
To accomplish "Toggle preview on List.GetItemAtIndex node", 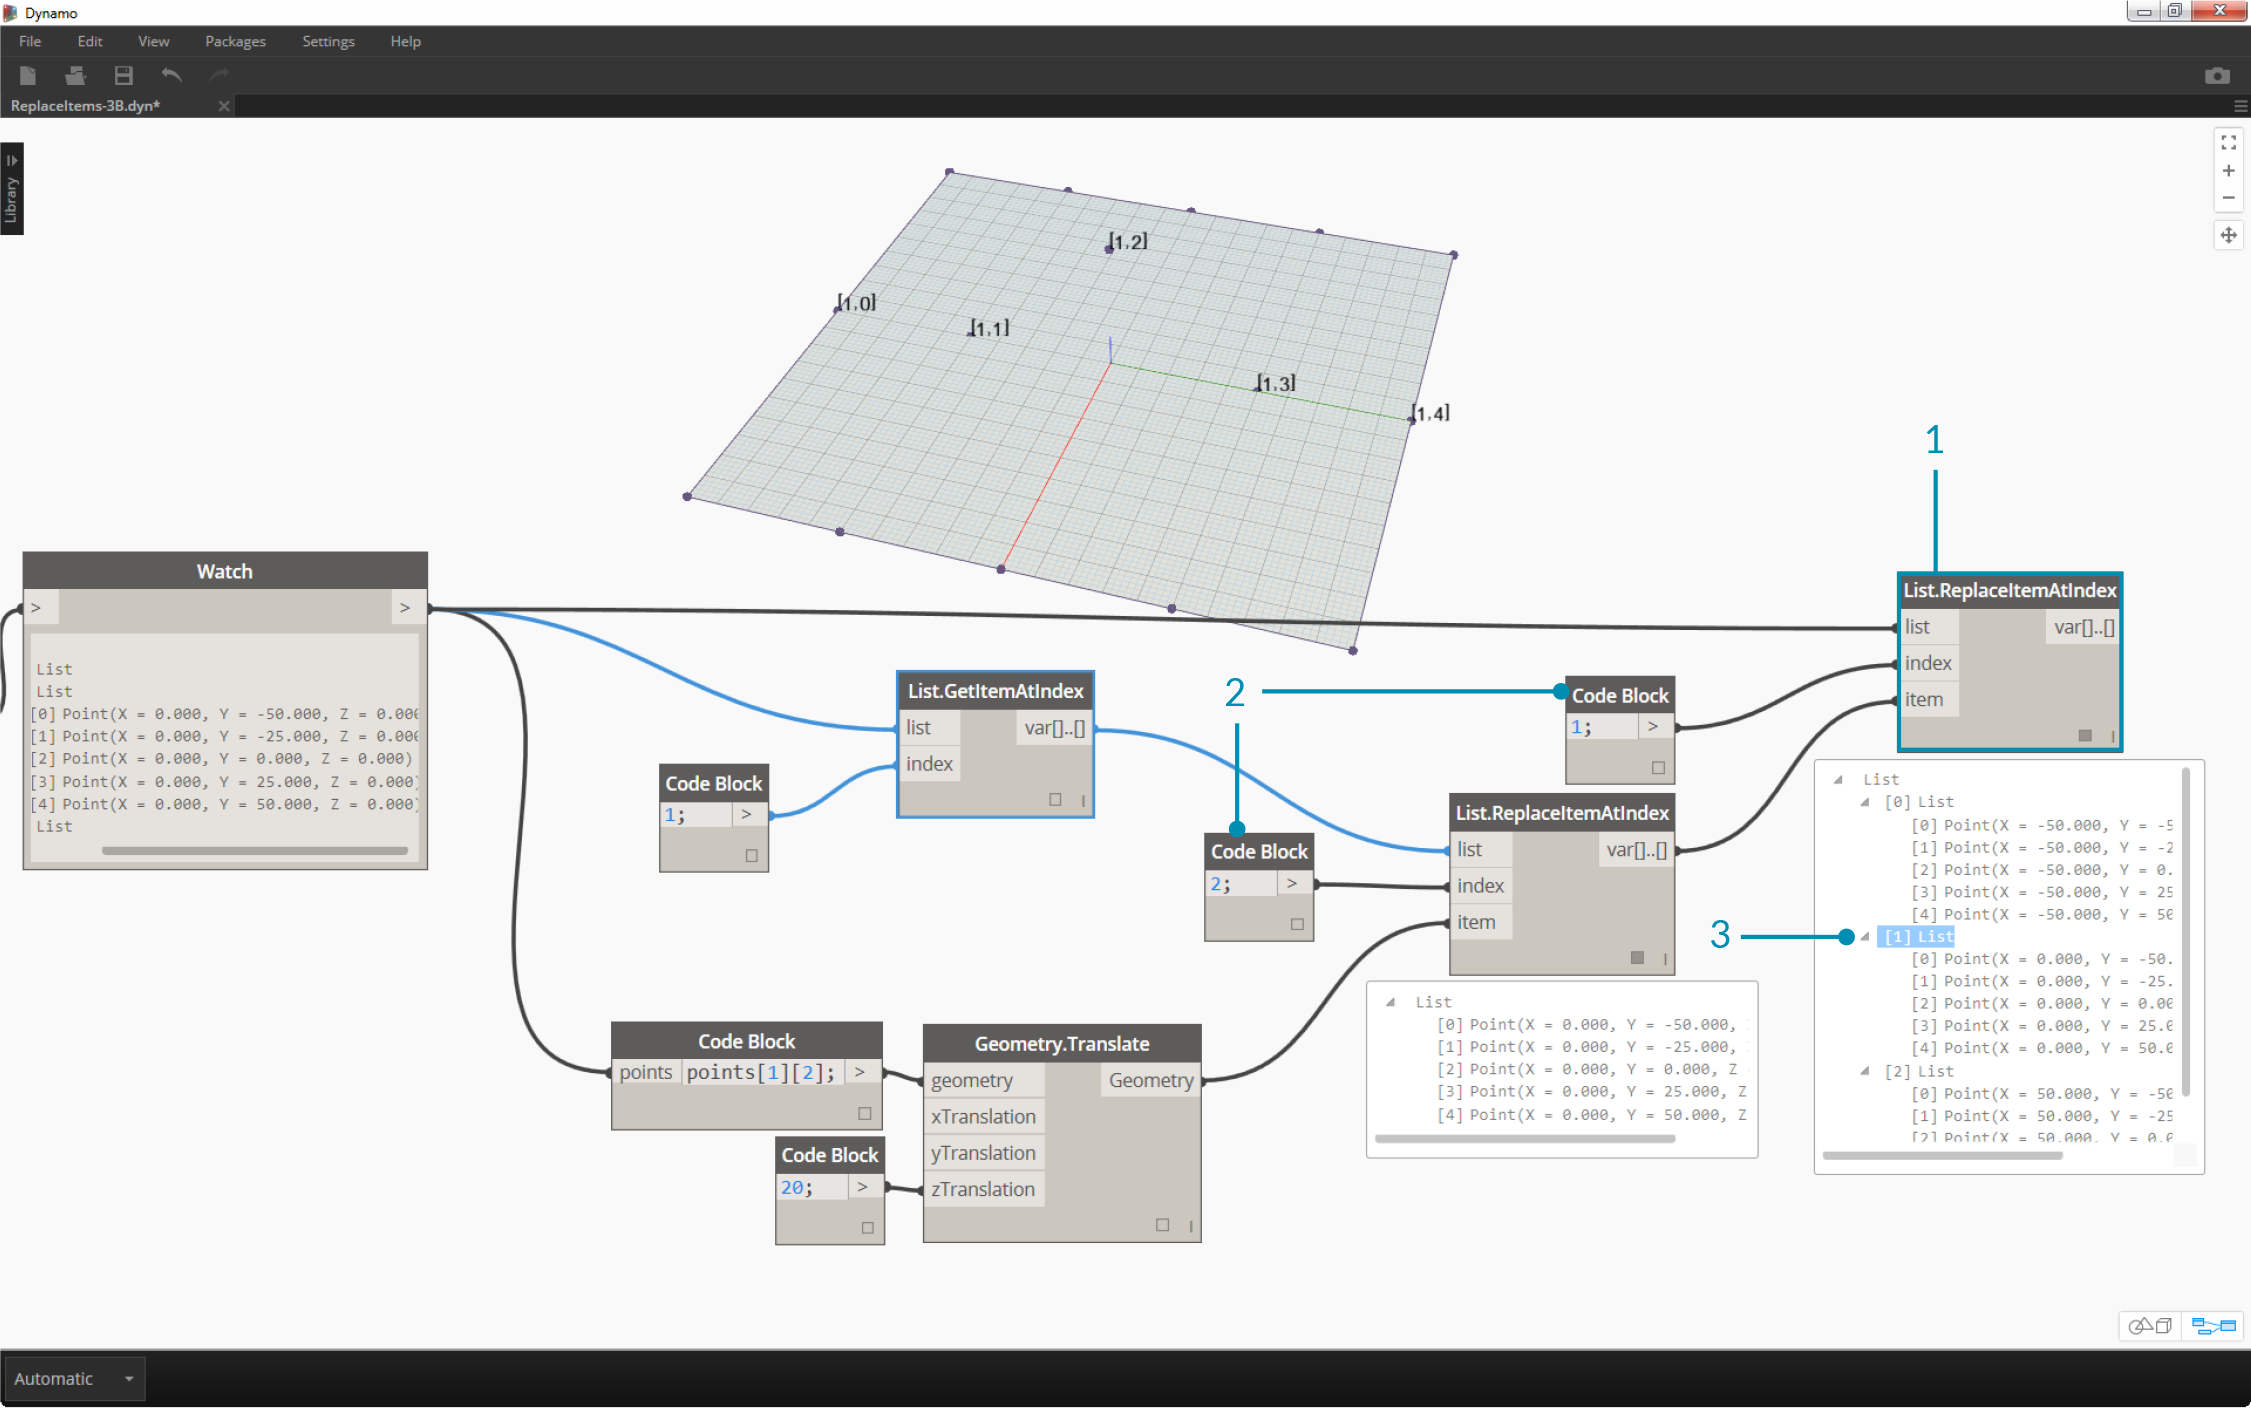I will [x=1055, y=799].
